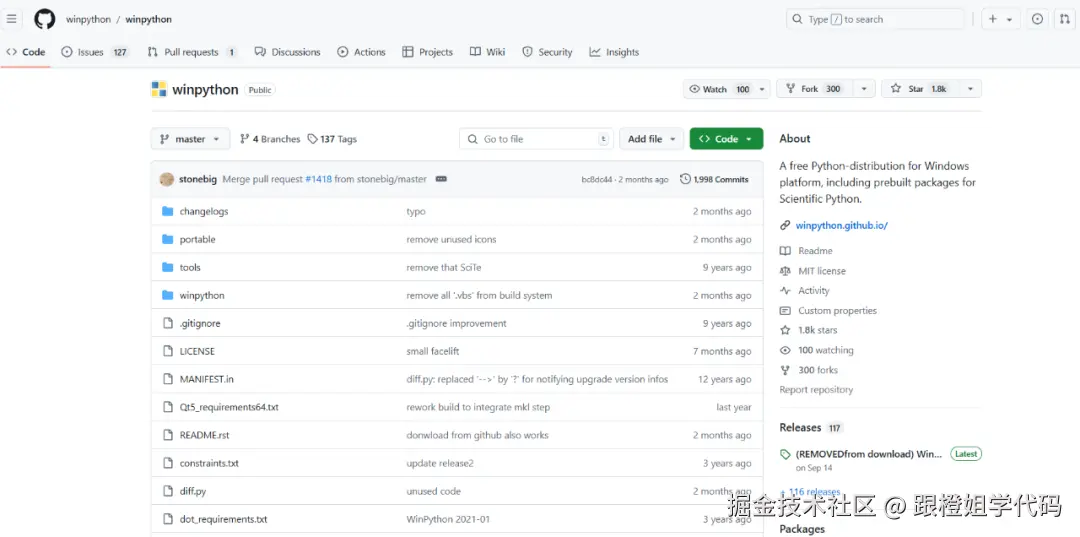The width and height of the screenshot is (1080, 537).
Task: Open the latest release (REMOVEDfrom download) link
Action: coord(868,454)
